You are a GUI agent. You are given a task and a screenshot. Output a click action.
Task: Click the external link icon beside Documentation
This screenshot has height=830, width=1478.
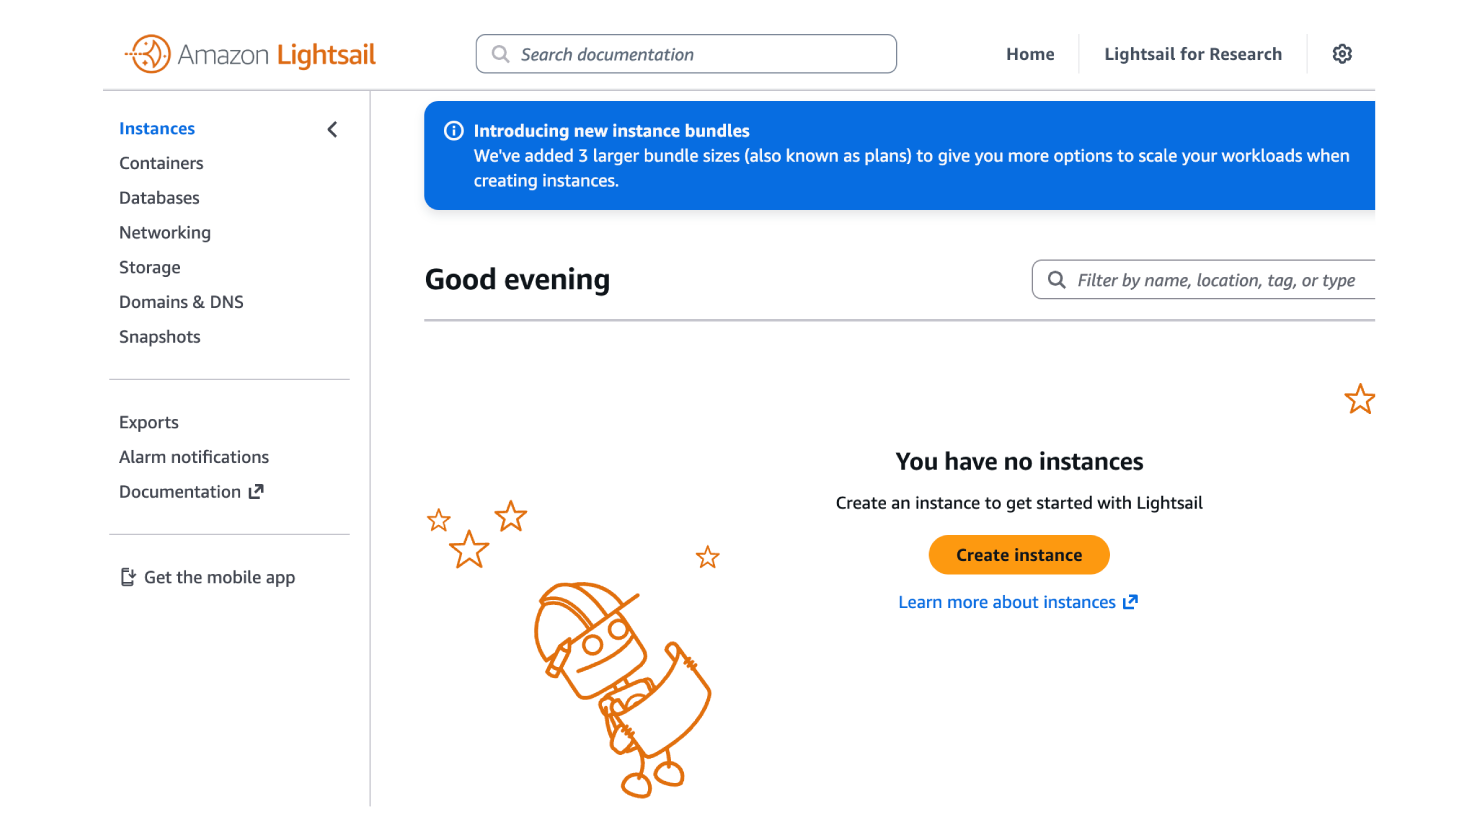[256, 492]
